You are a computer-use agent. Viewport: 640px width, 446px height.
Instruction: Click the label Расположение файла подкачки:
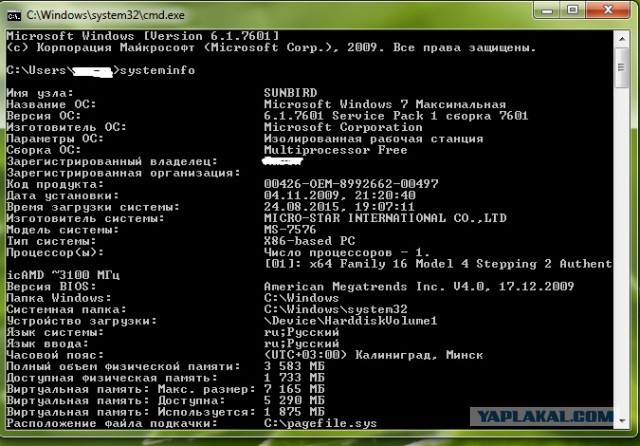pyautogui.click(x=112, y=424)
